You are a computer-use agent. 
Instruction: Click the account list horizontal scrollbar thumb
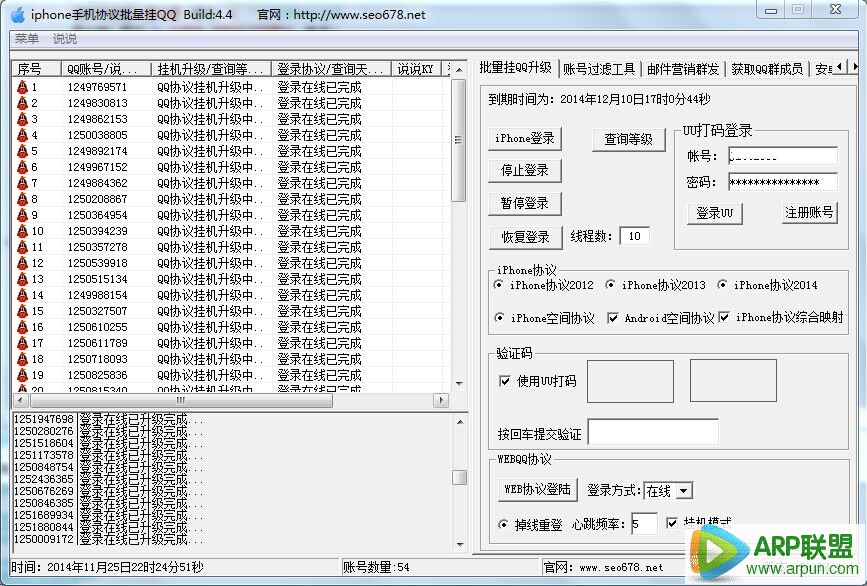(181, 400)
